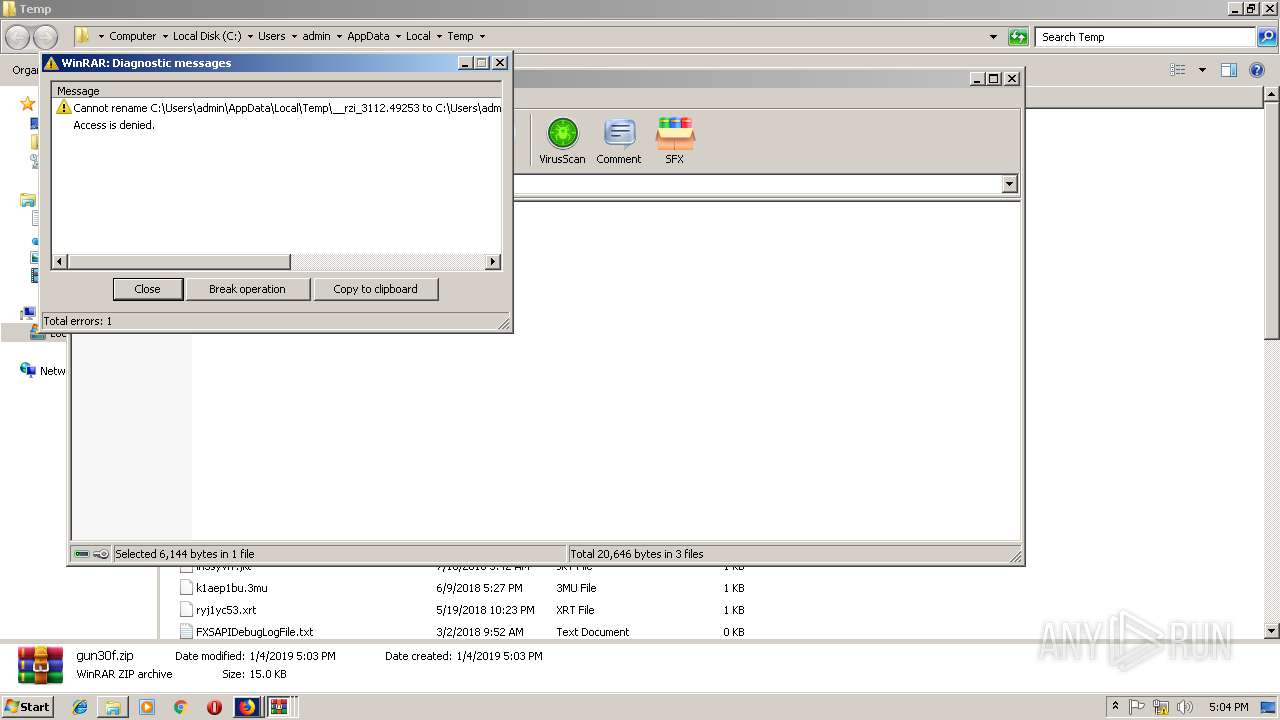Screen dimensions: 1280x720
Task: Close the Diagnostic messages dialog via Close button
Action: (147, 289)
